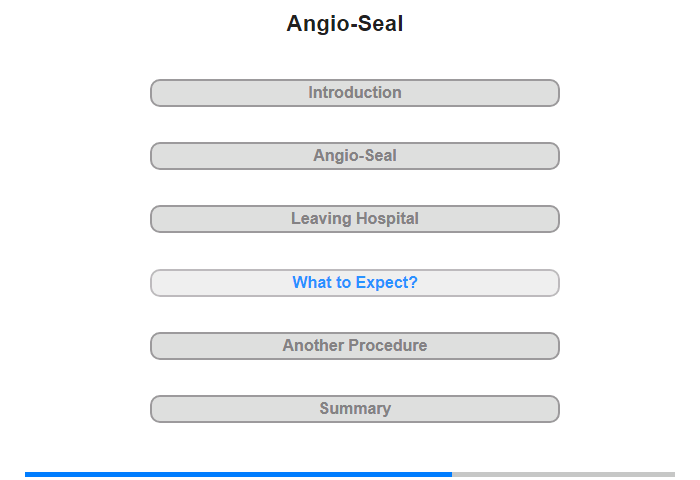Viewport: 700px width, 480px height.
Task: Open the highlighted What to Expect? item
Action: [x=354, y=283]
